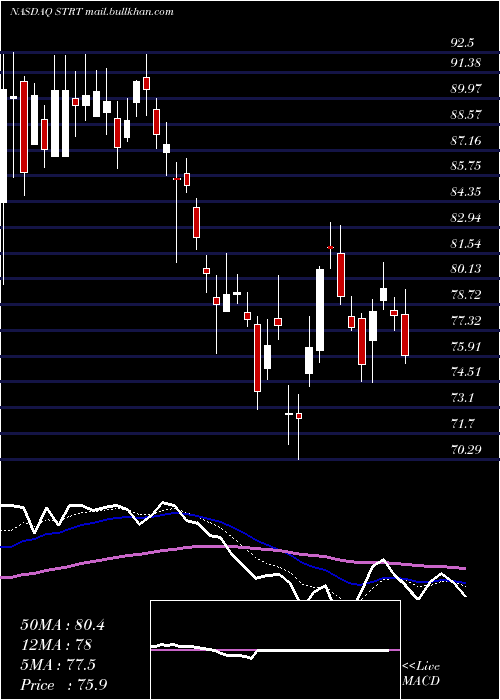Screen dimensions: 500x700
Task: Click the 70.29 price axis label
Action: [465, 449]
